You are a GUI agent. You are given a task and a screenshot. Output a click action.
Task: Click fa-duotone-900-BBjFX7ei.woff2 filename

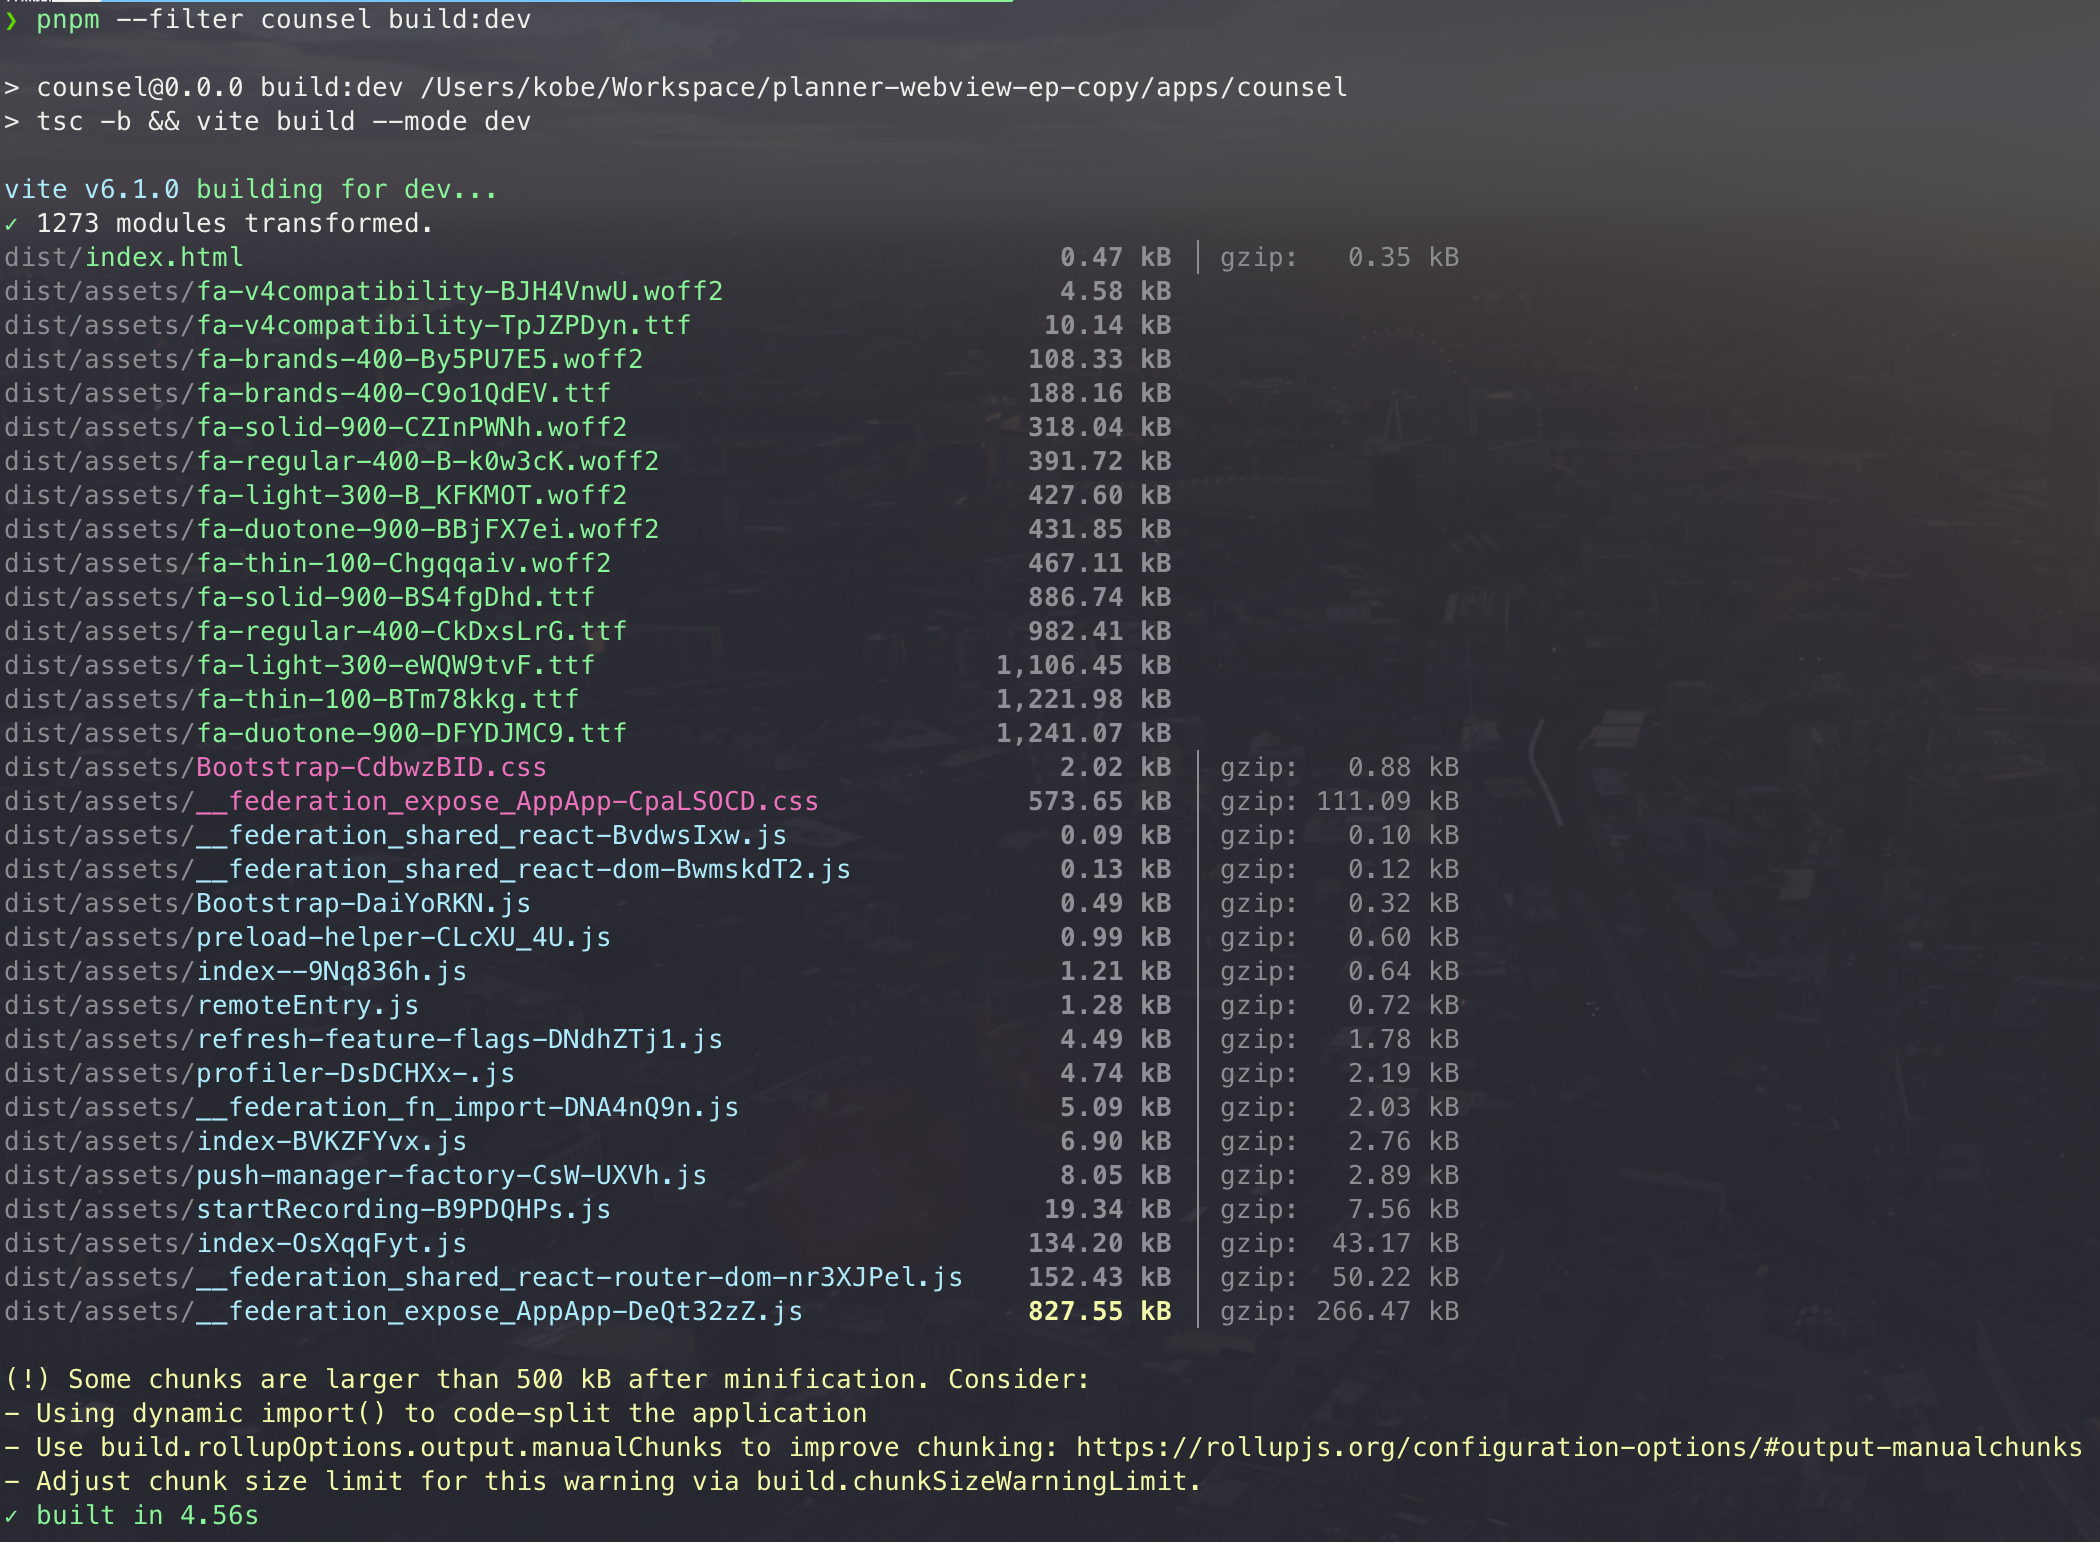coord(428,530)
